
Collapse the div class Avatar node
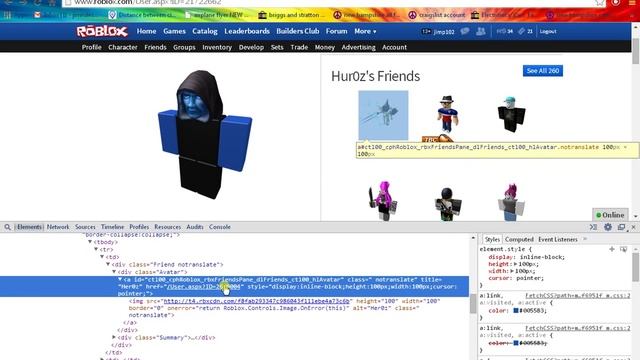point(114,272)
